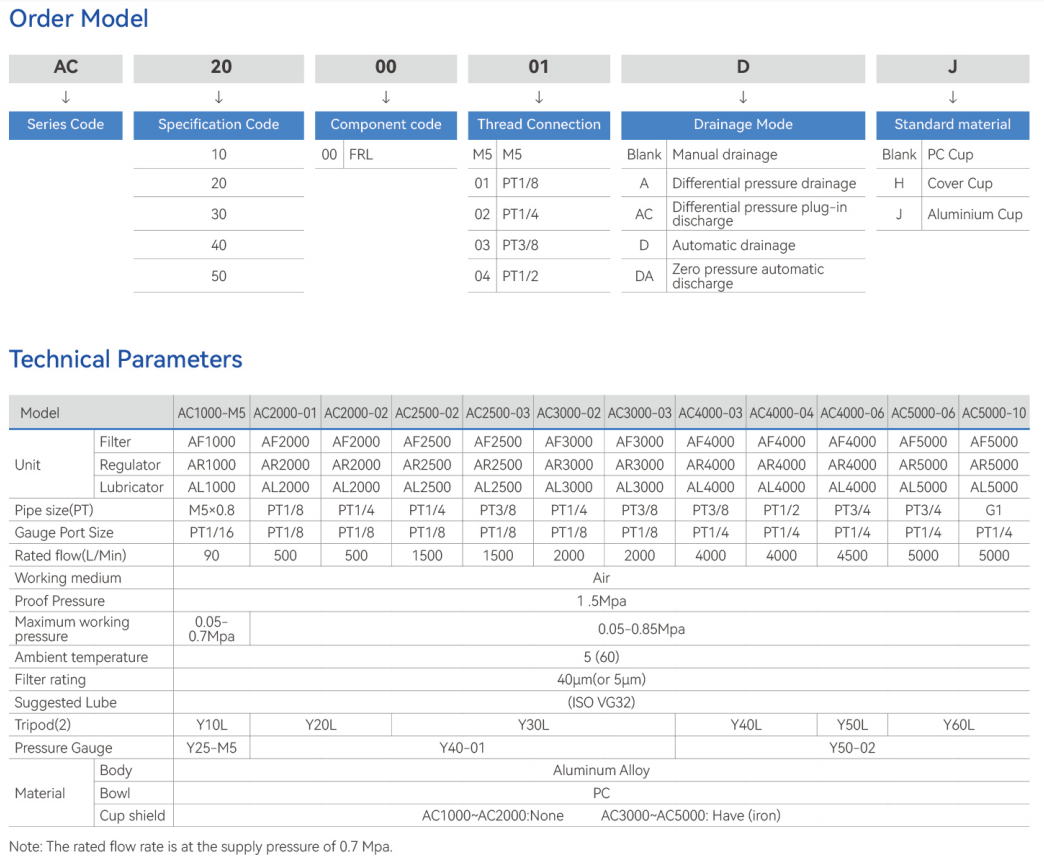This screenshot has width=1044, height=859.
Task: Click specification code '30'
Action: click(218, 214)
